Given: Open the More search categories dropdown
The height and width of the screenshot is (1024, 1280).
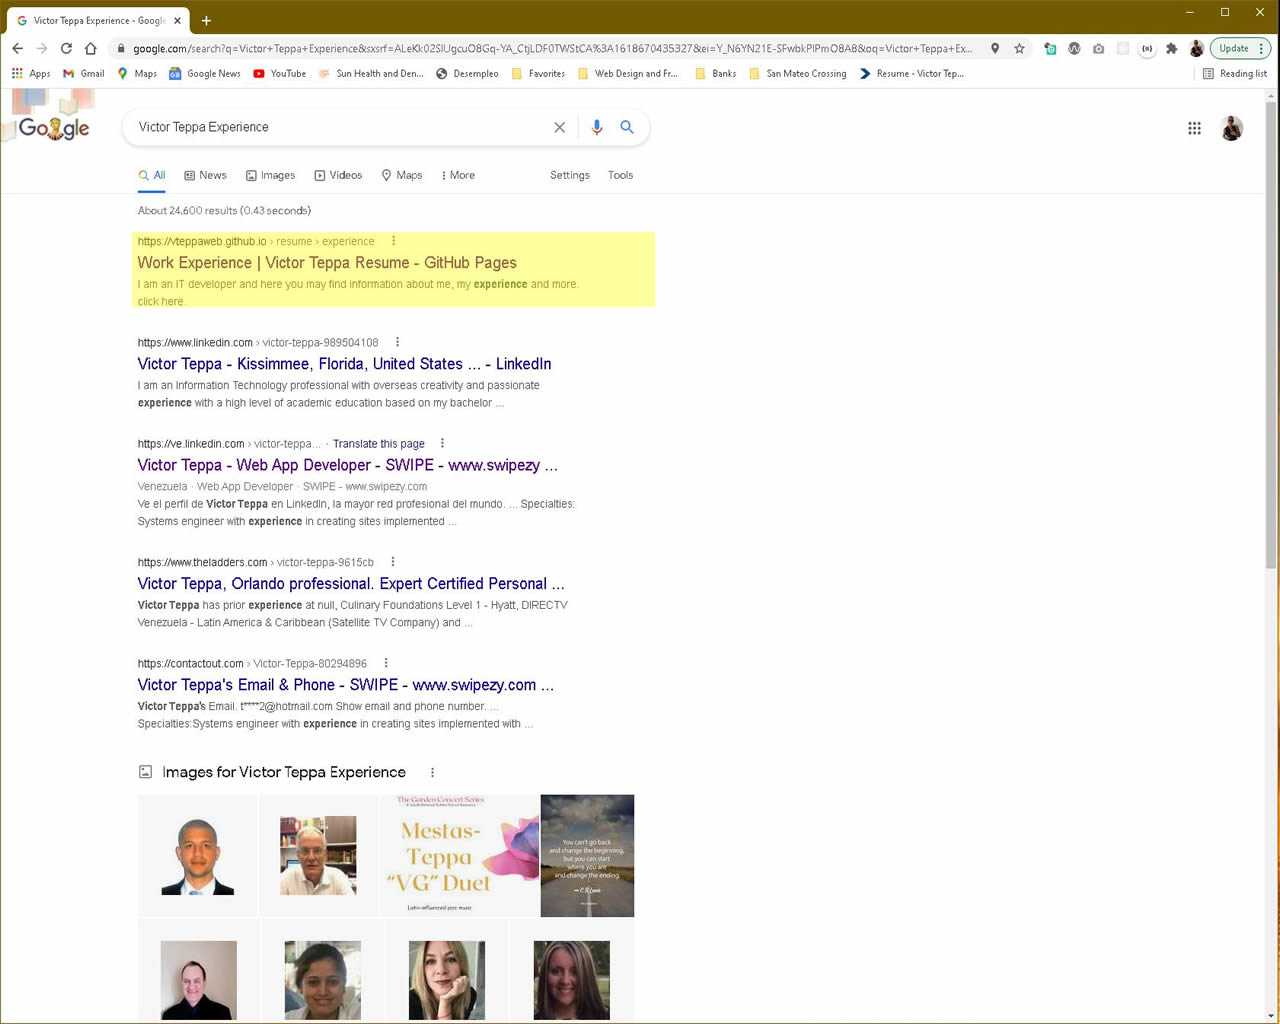Looking at the screenshot, I should 457,175.
